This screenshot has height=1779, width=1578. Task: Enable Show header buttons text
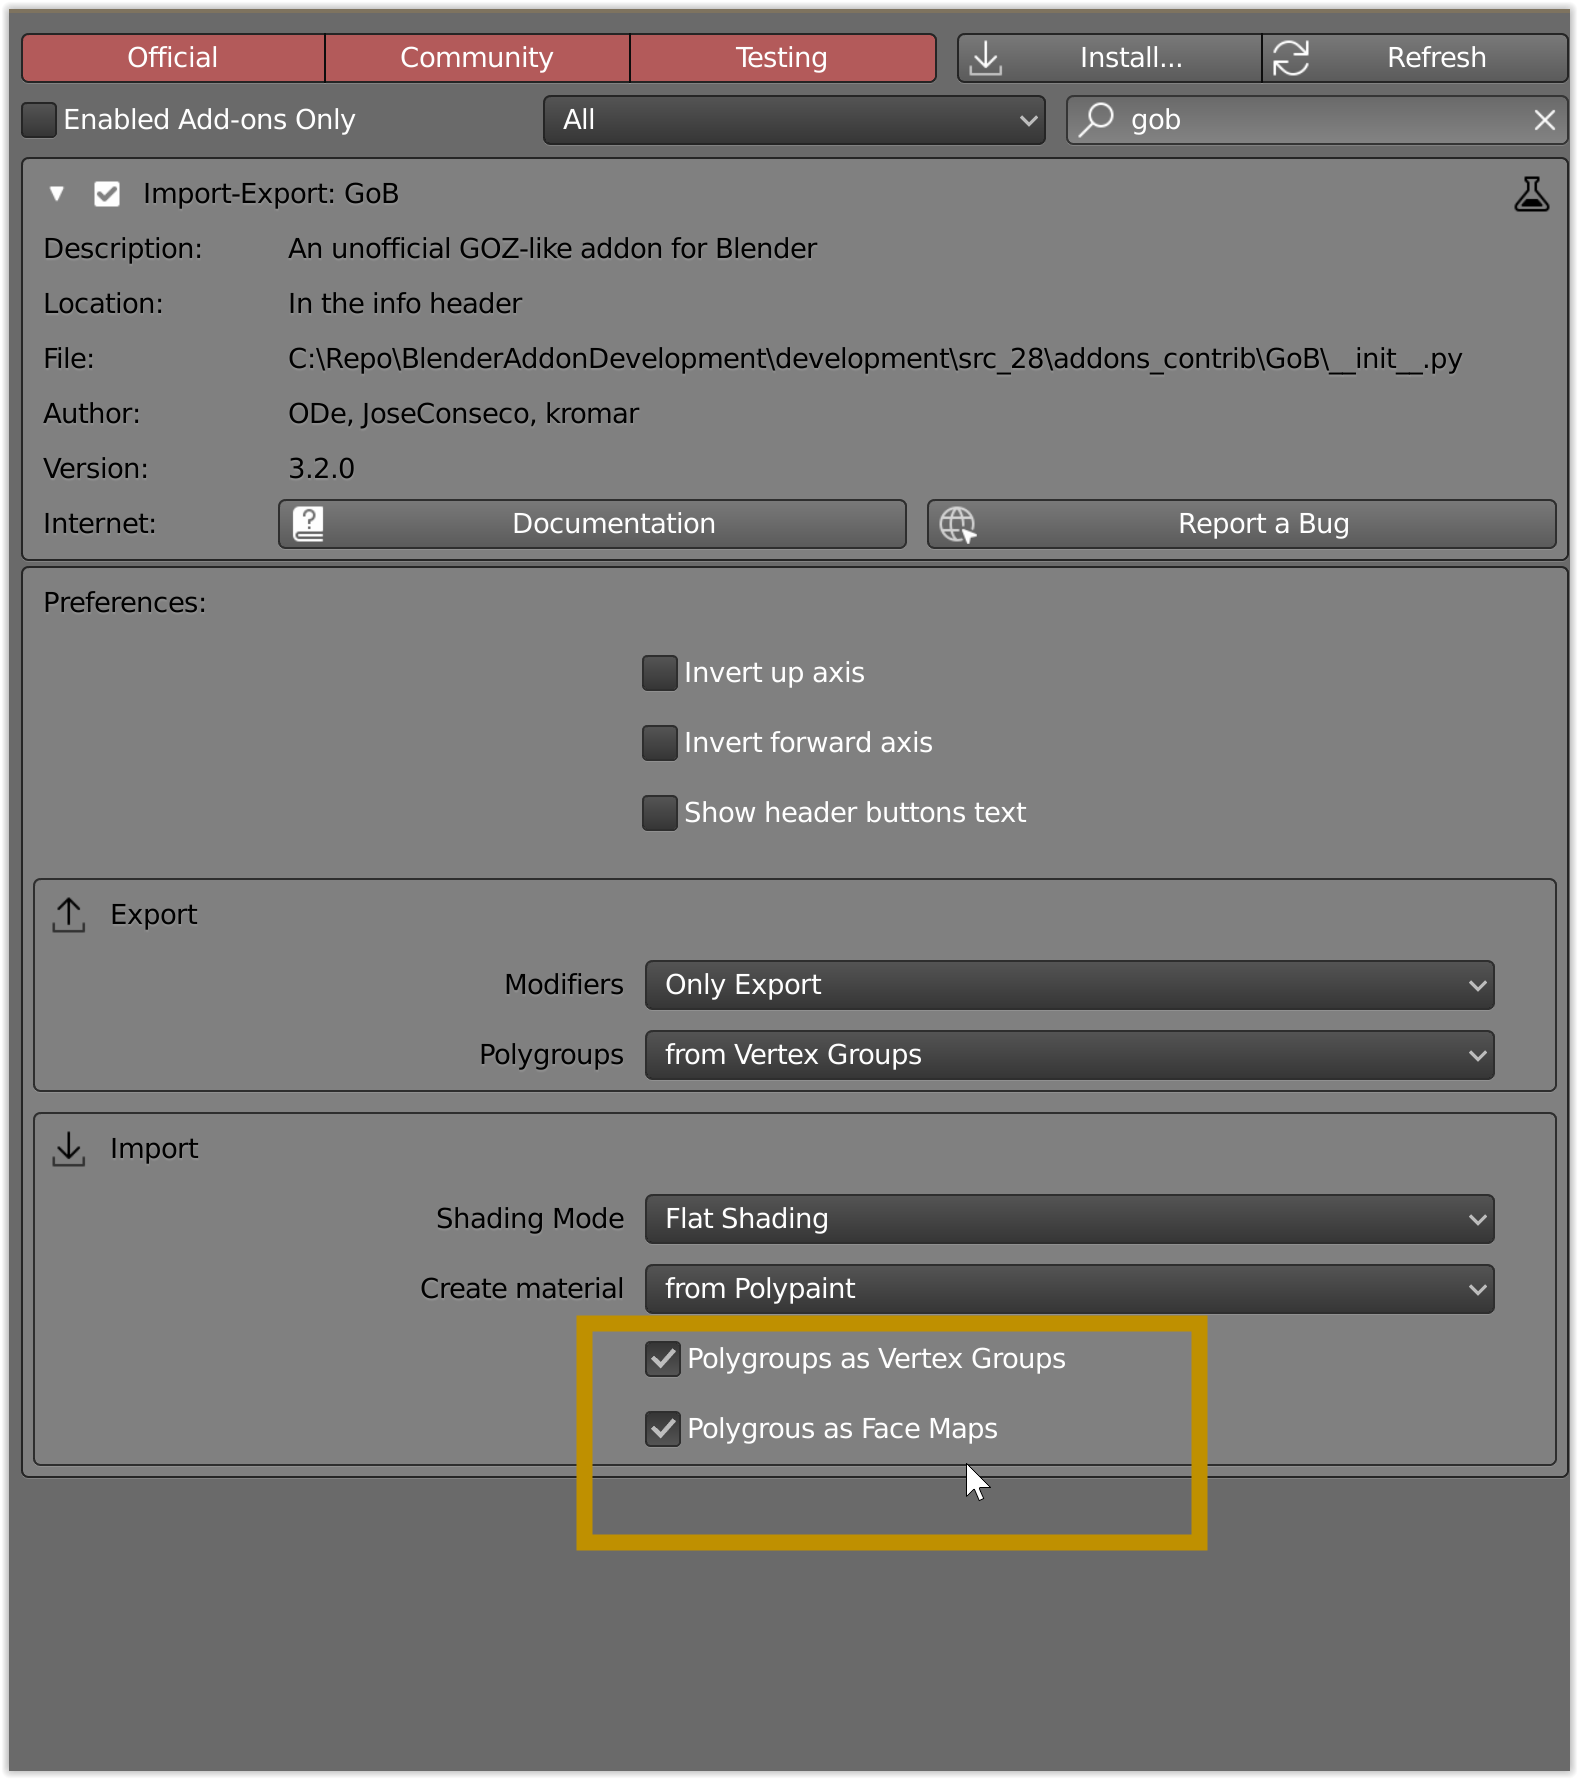(659, 813)
